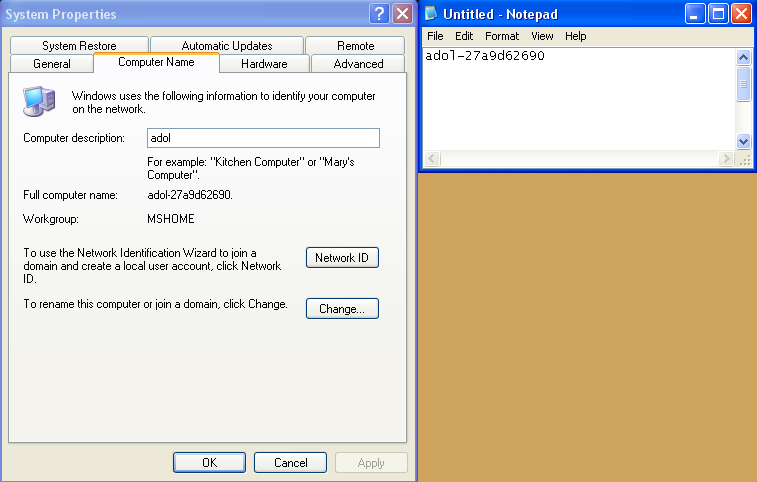Click the Apply button
Viewport: 757px width, 482px height.
(371, 463)
